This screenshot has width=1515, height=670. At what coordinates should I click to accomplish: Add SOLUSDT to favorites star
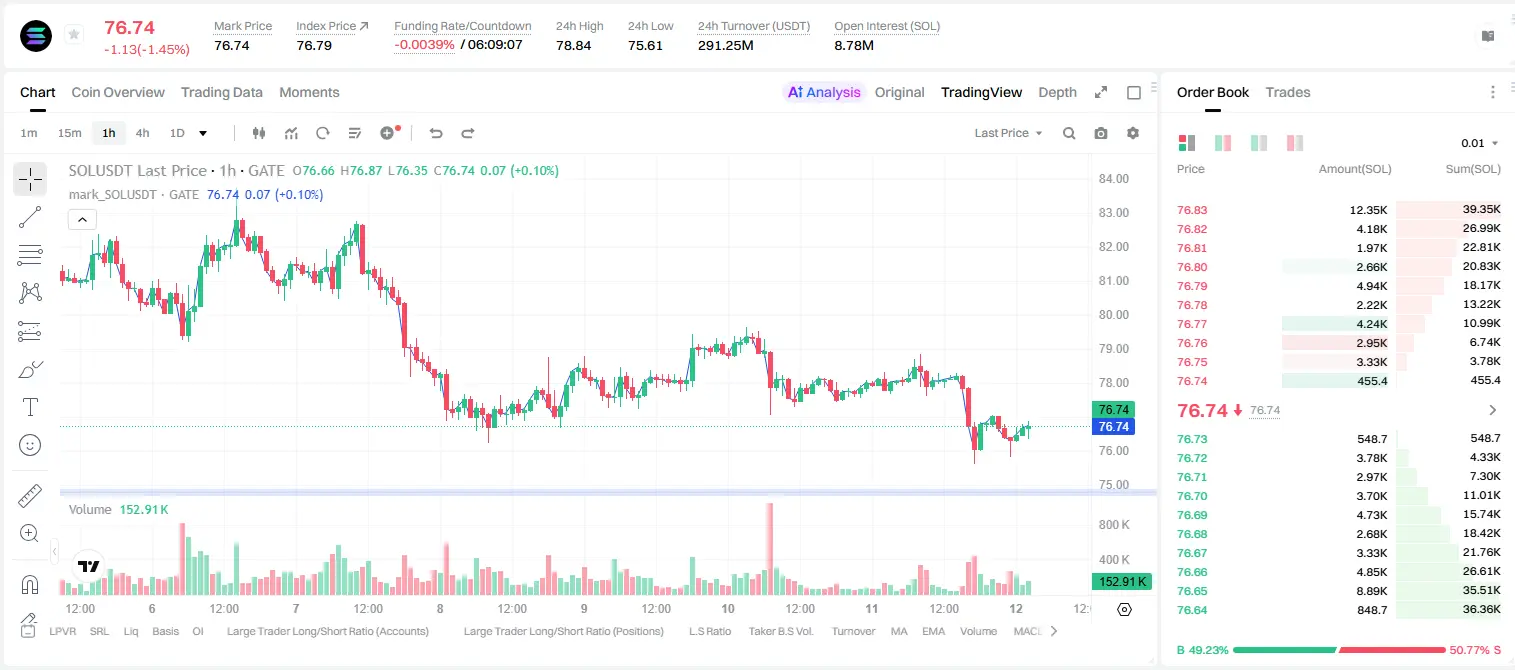pos(73,35)
